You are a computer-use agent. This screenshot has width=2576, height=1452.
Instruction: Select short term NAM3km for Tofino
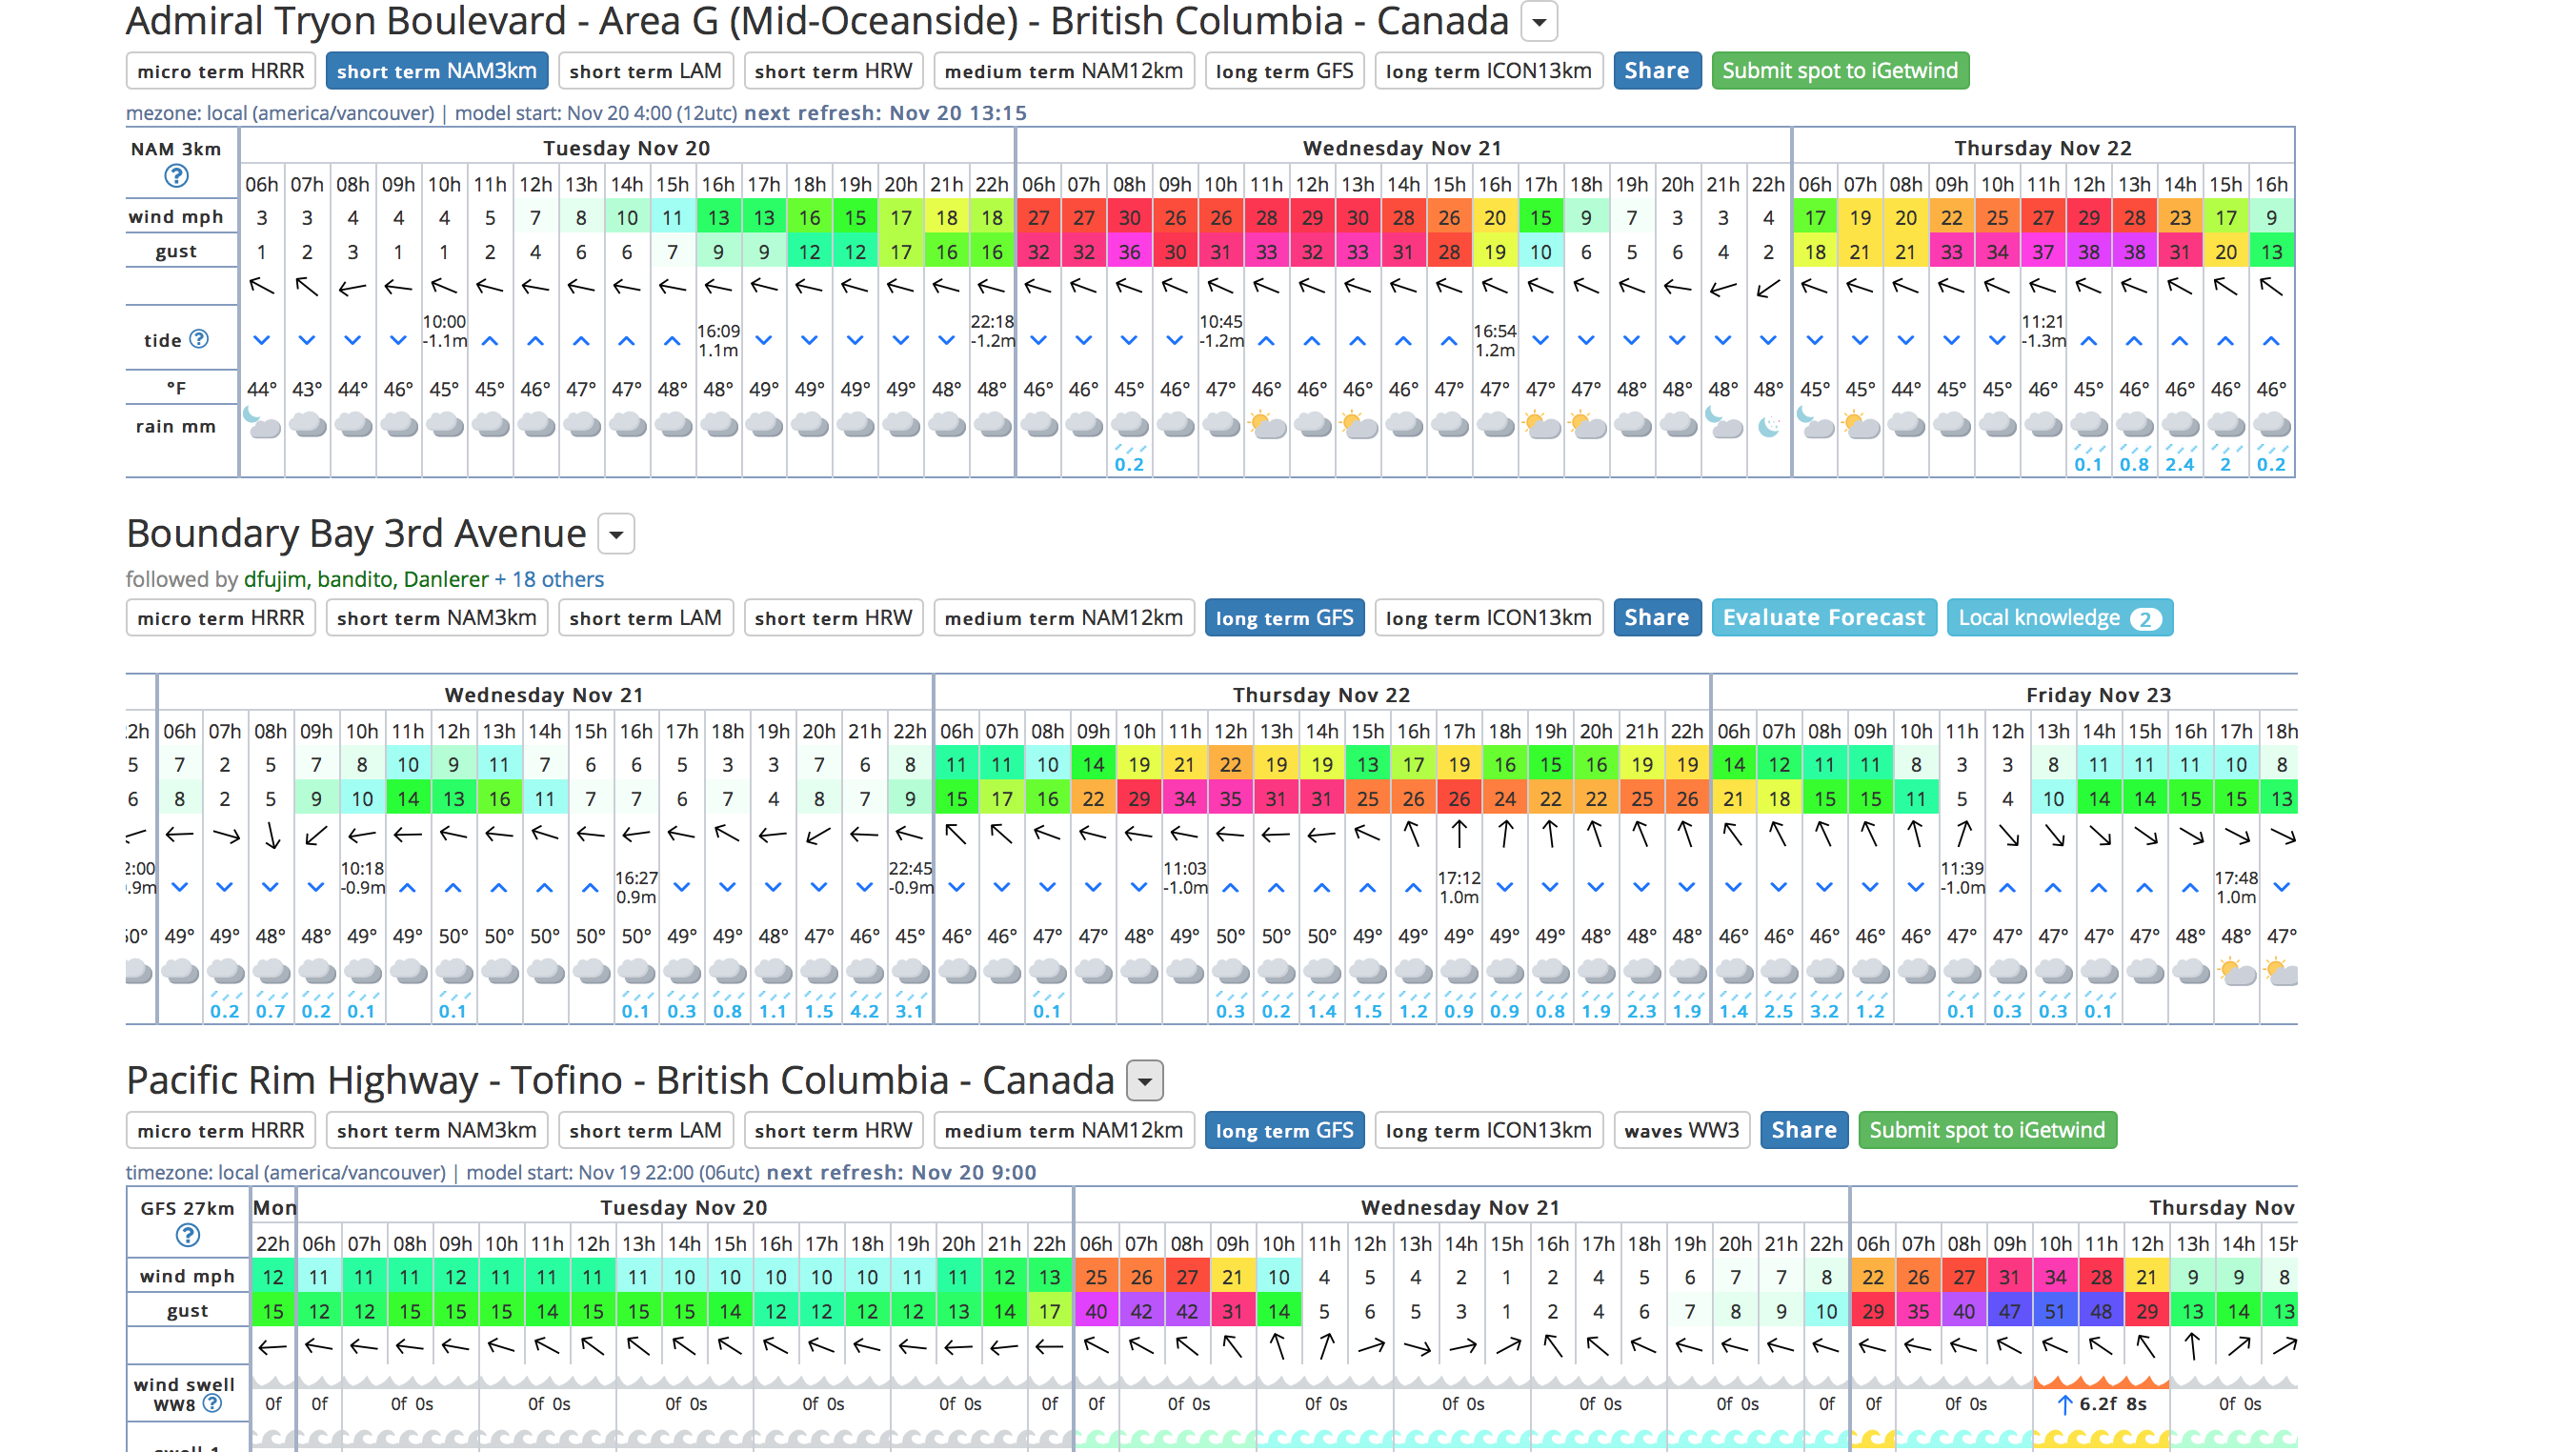(436, 1130)
